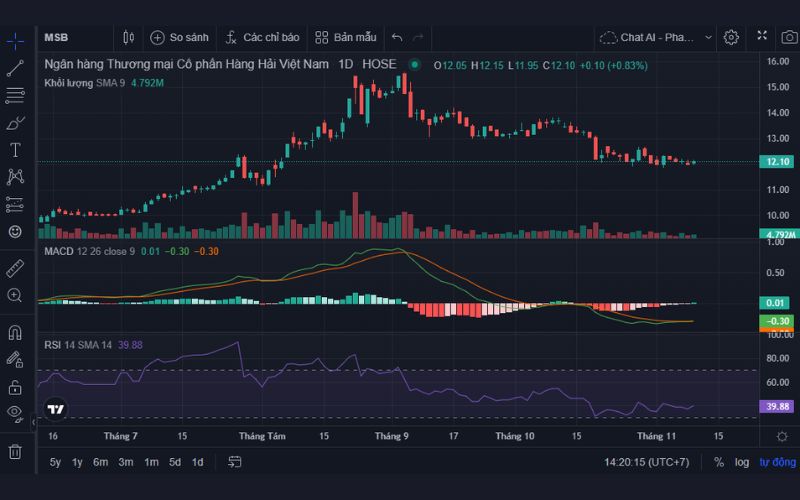800x500 pixels.
Task: Click the So sánh compare button
Action: pyautogui.click(x=180, y=37)
